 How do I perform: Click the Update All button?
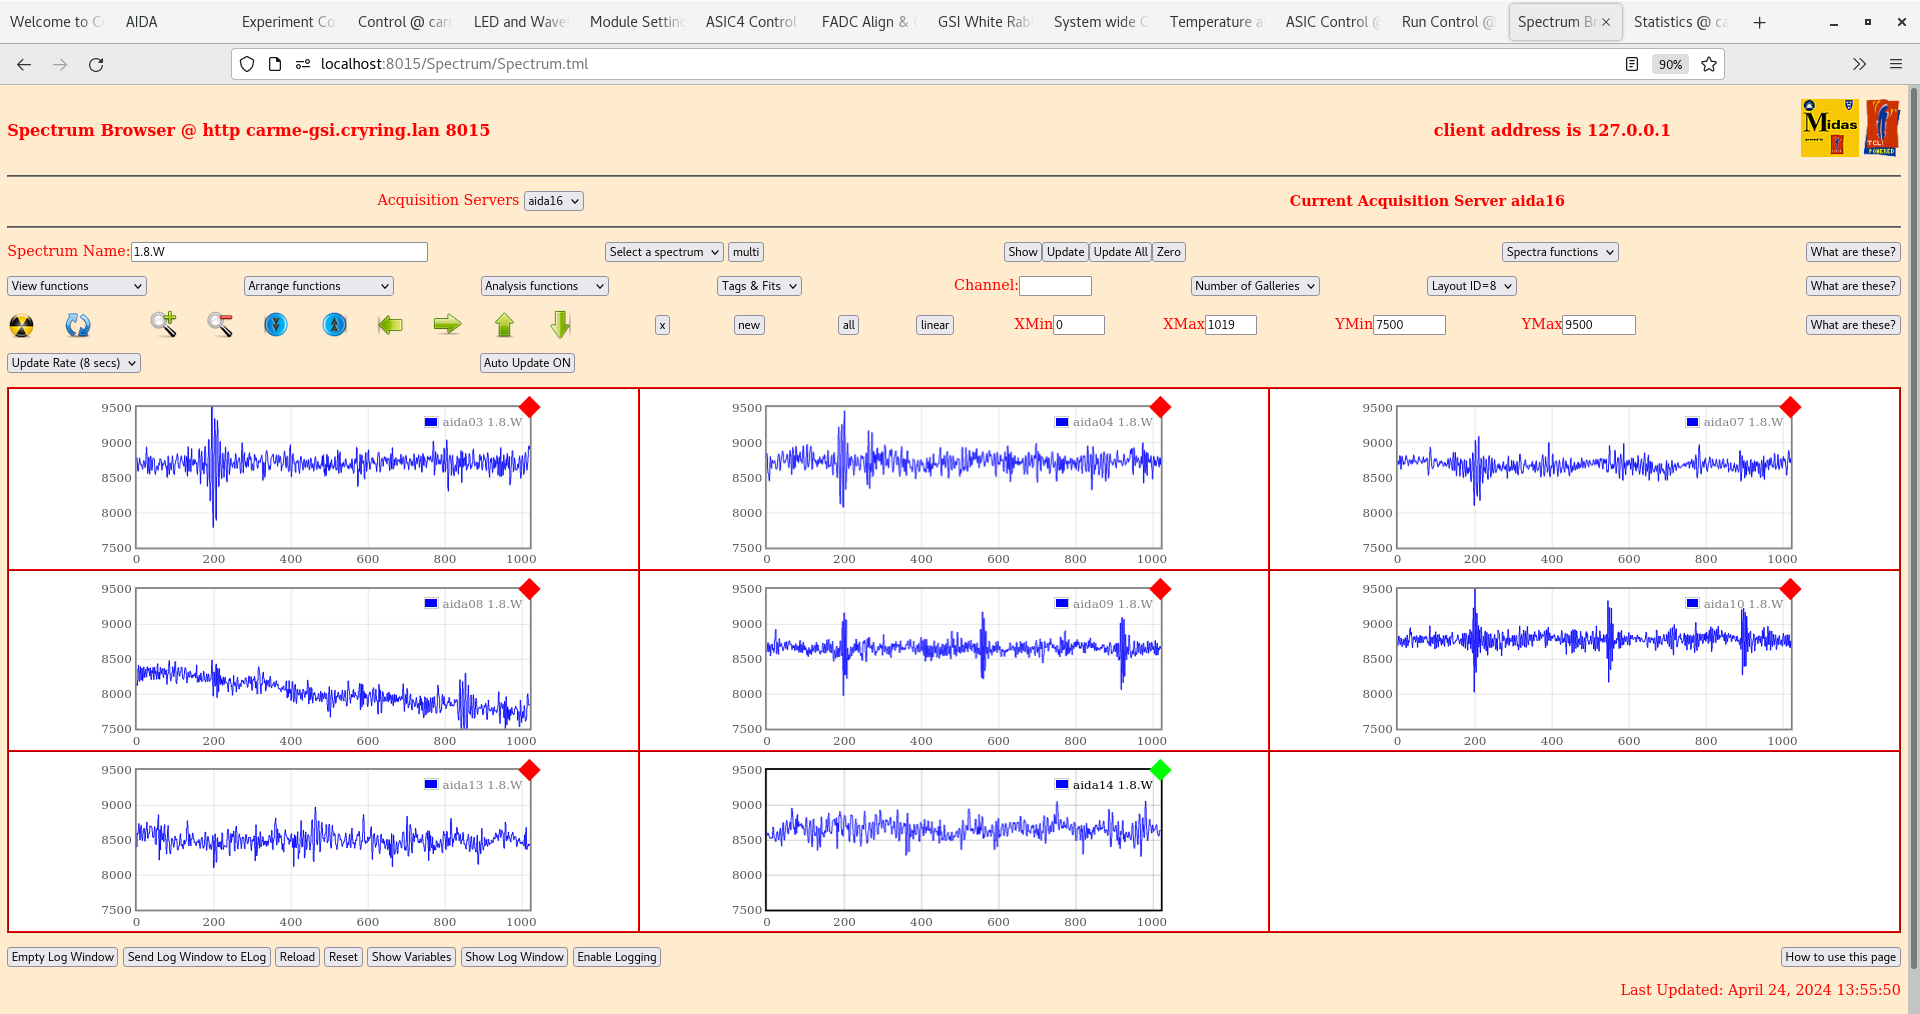click(x=1119, y=251)
